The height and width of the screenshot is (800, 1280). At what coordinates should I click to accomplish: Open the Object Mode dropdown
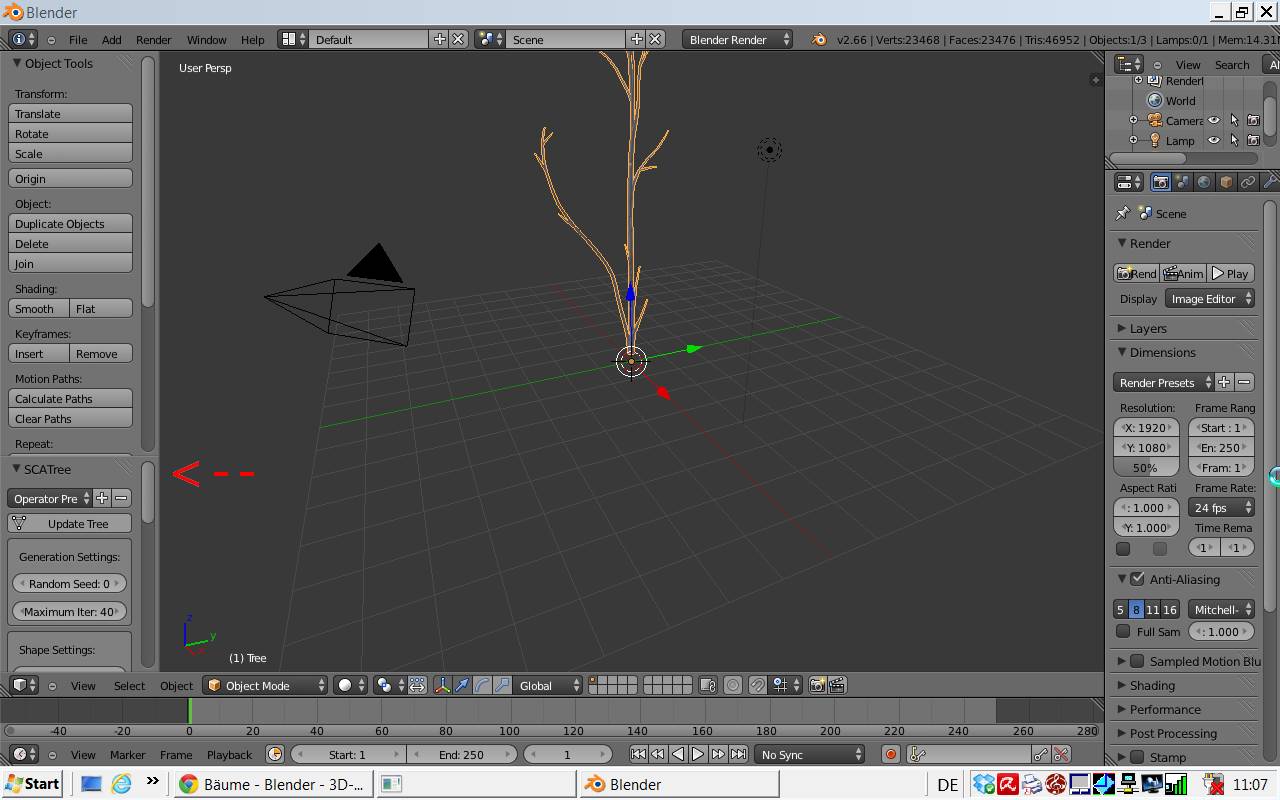pyautogui.click(x=265, y=685)
